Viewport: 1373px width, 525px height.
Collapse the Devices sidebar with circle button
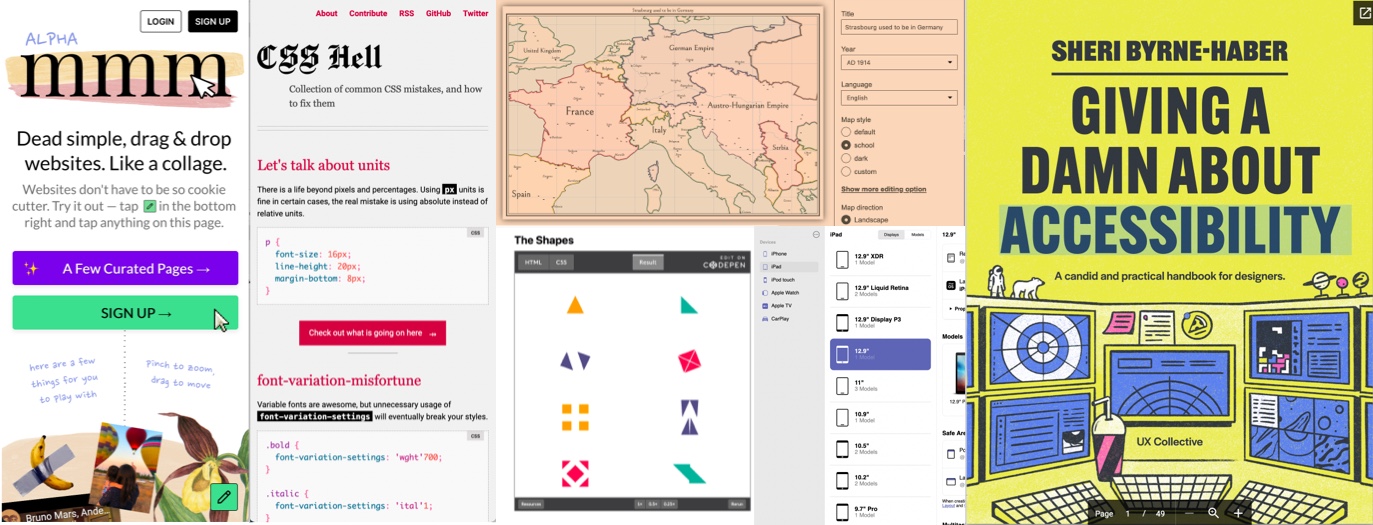[816, 234]
